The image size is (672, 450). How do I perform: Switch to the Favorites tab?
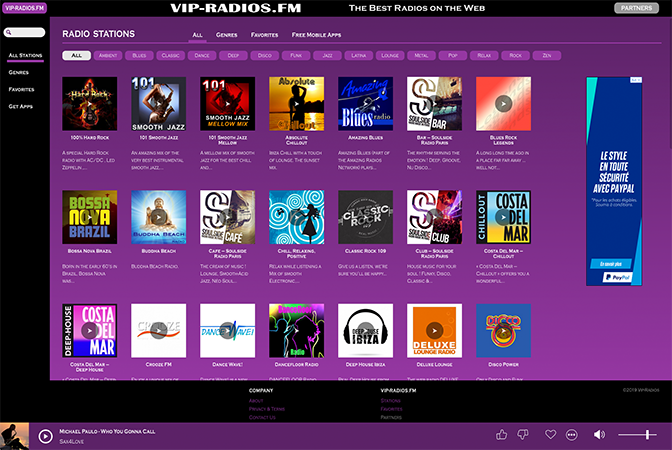coord(264,35)
